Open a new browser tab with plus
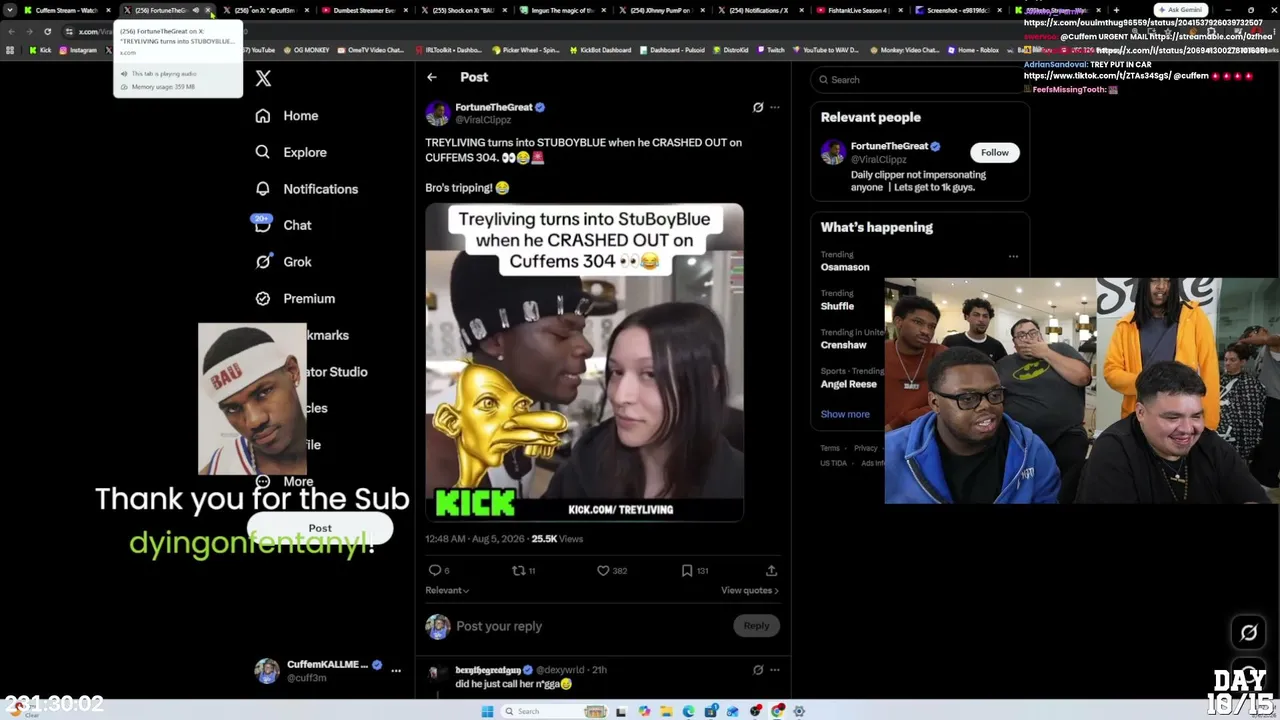 pos(1116,10)
